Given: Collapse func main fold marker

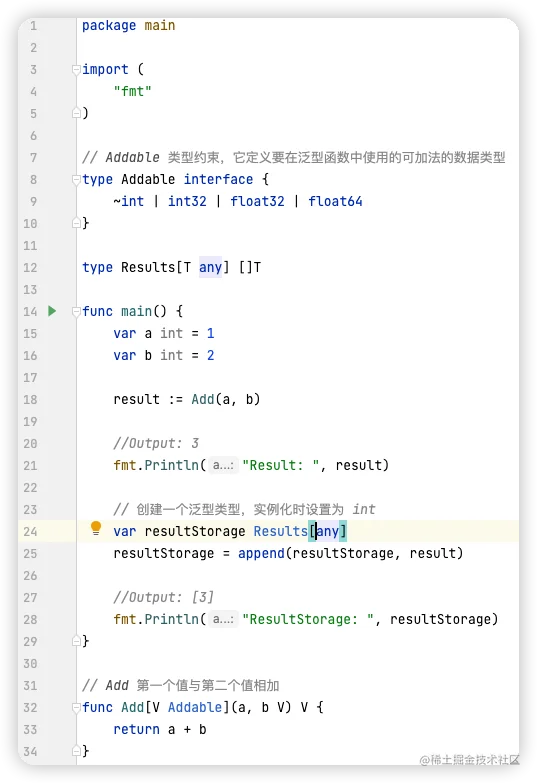Looking at the screenshot, I should click(x=76, y=312).
